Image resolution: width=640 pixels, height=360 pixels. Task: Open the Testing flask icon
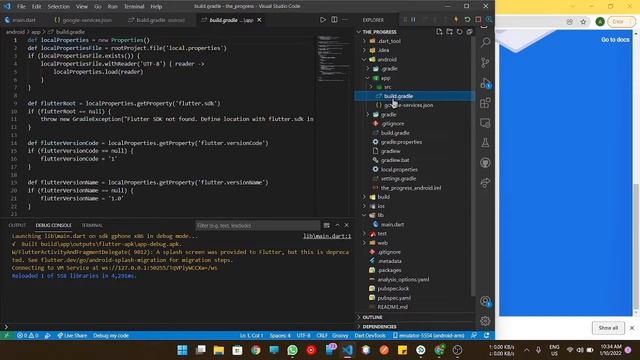click(485, 143)
